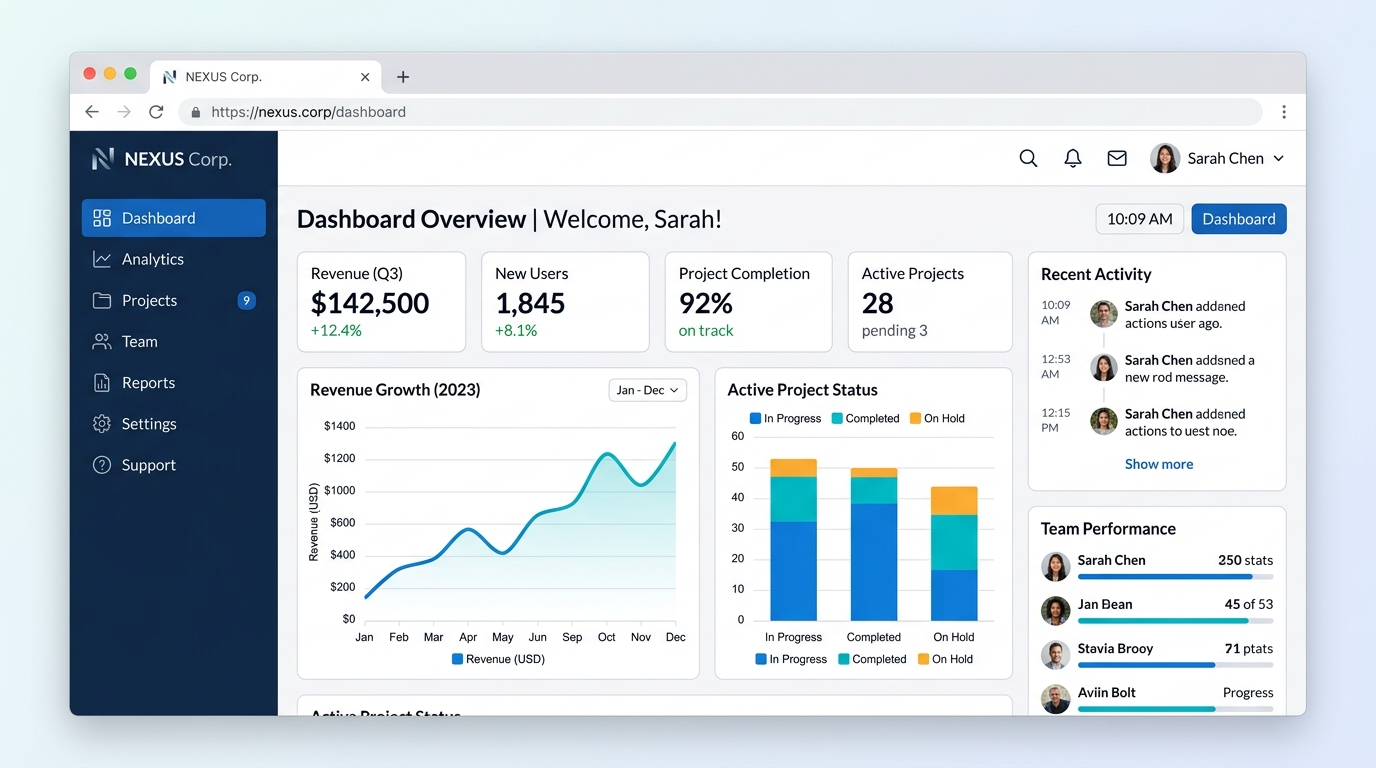Open the Team section
Viewport: 1376px width, 768px height.
[174, 341]
